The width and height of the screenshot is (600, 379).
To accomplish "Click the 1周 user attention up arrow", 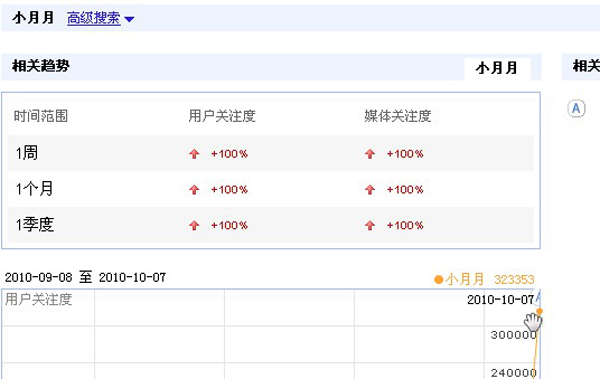I will tap(194, 154).
